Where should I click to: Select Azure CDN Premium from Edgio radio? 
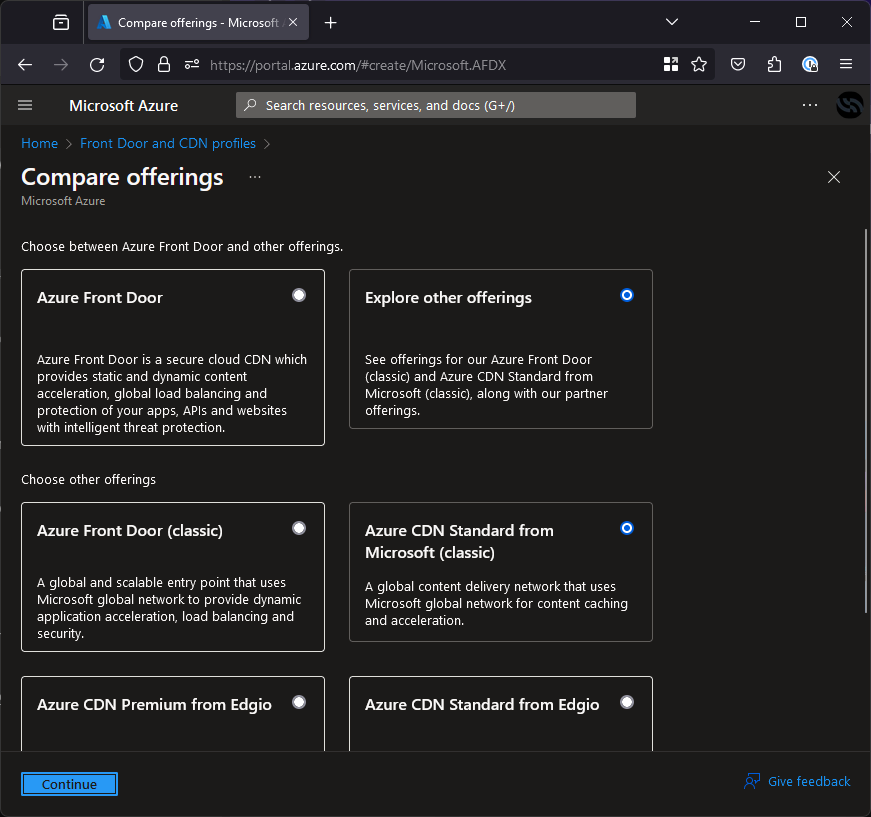click(x=299, y=702)
